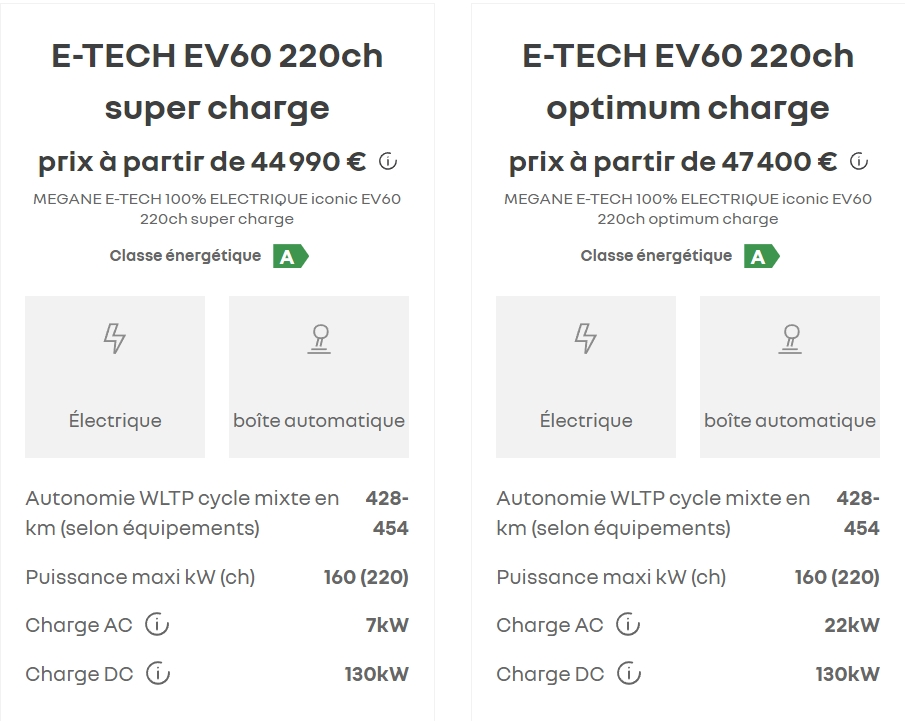Open Charge DC info for super charge

[x=158, y=674]
